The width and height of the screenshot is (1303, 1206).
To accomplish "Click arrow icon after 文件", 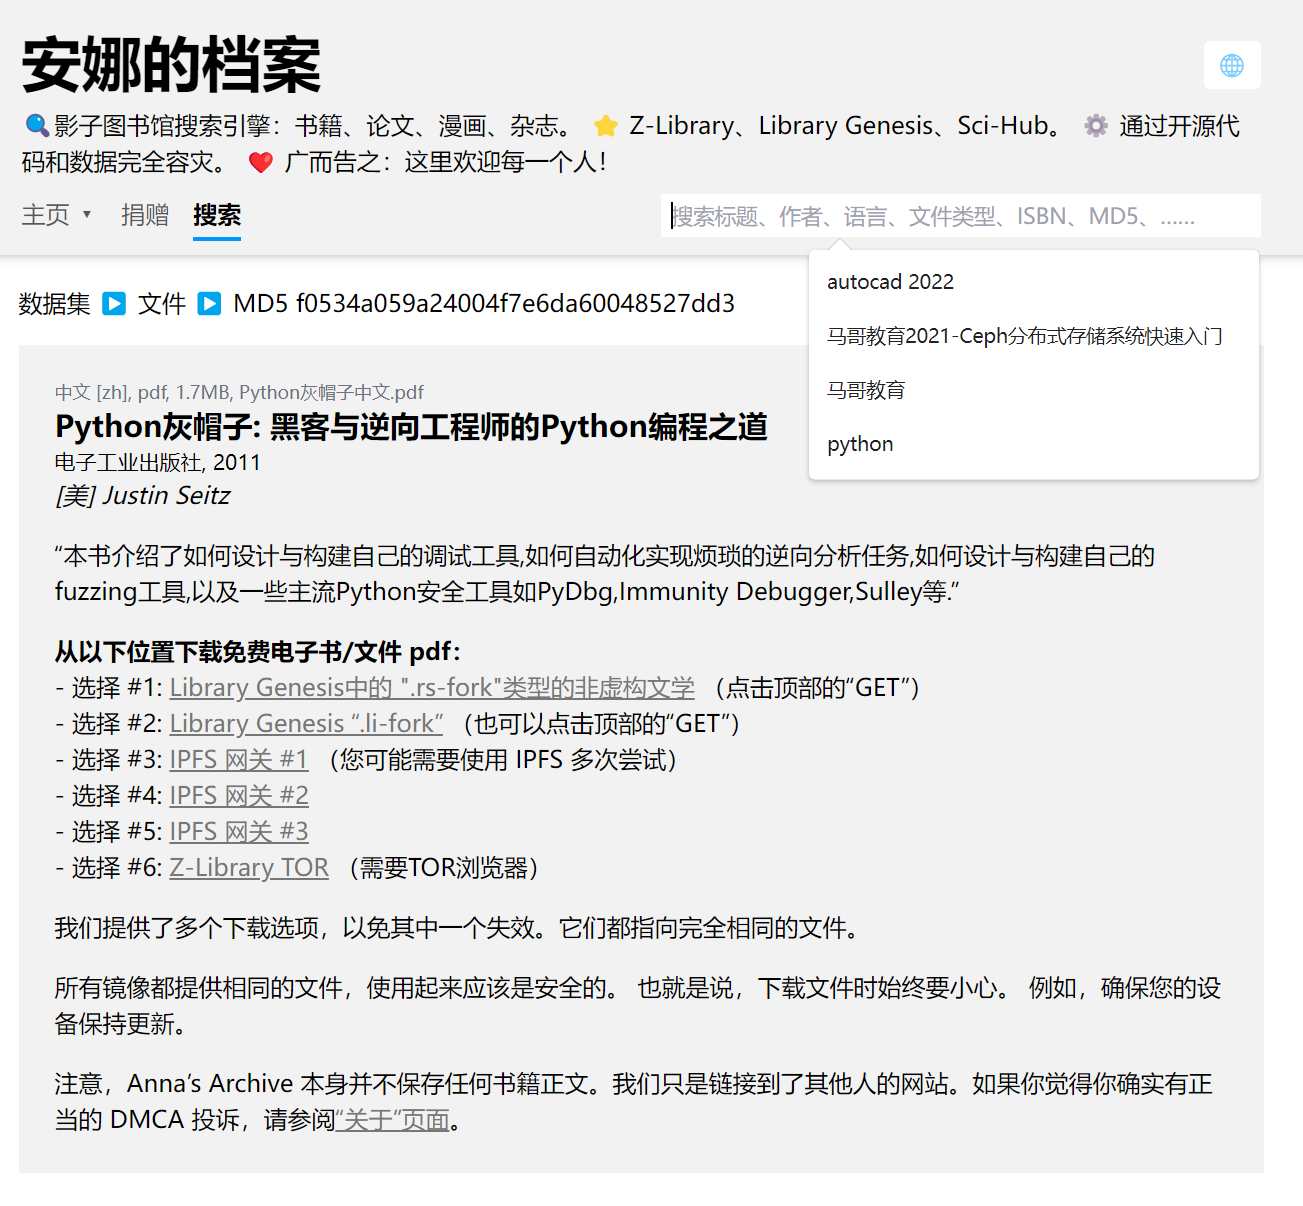I will (x=209, y=303).
